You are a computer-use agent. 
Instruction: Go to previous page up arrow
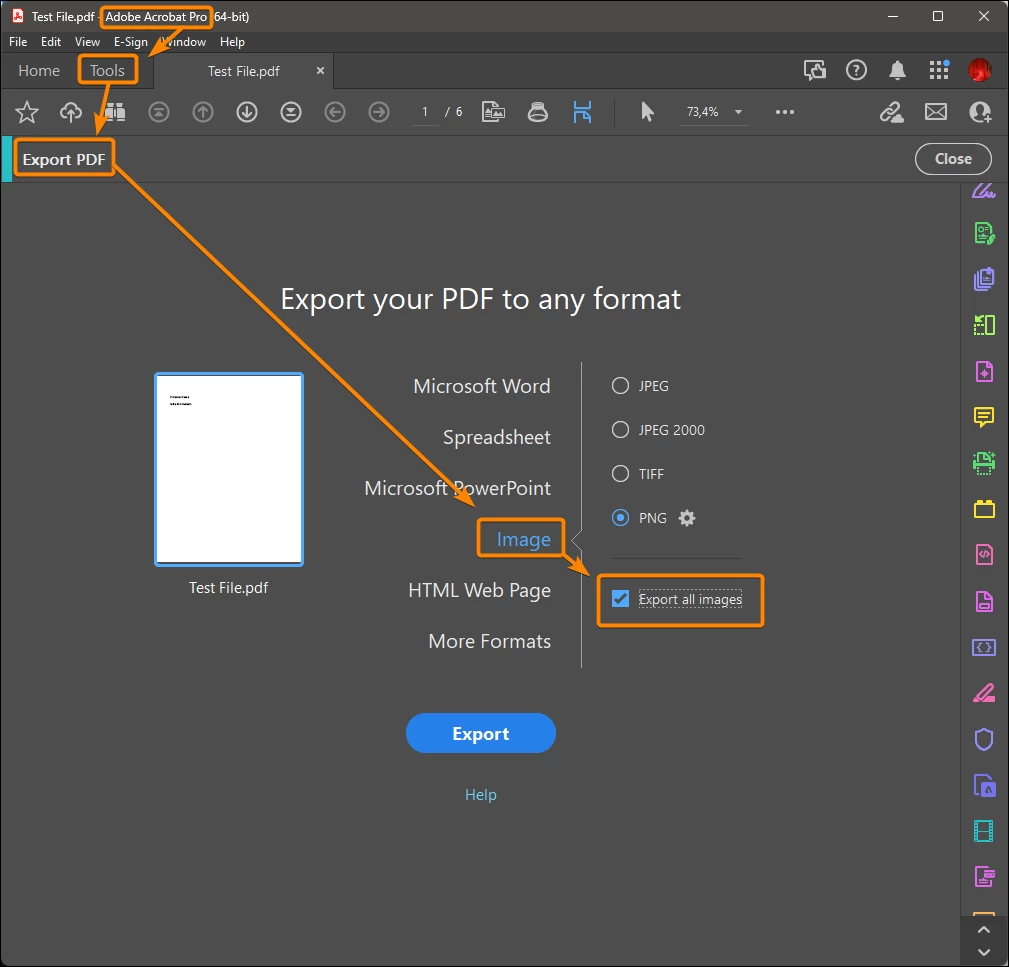click(x=203, y=112)
